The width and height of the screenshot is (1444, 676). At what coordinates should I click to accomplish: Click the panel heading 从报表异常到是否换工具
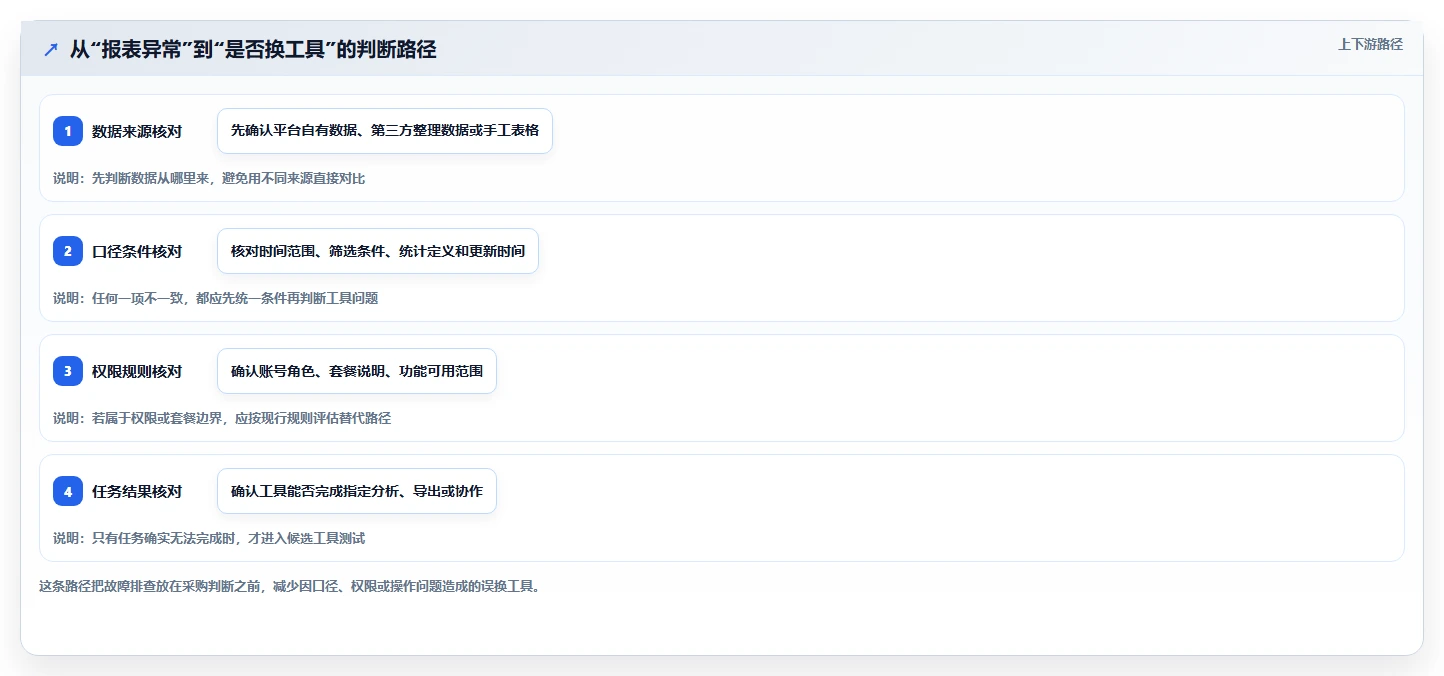[253, 49]
